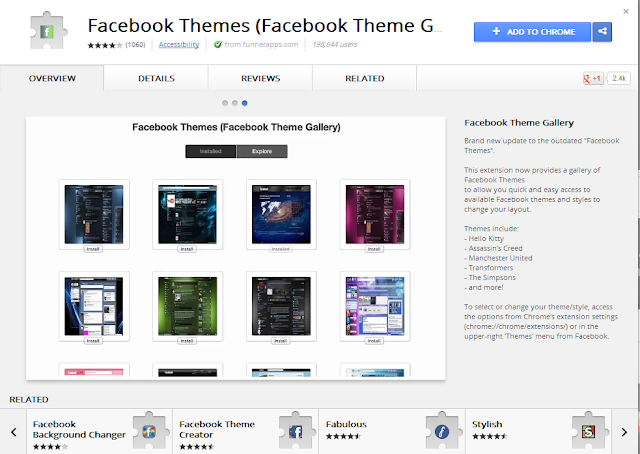Click the Installed toggle in the gallery screenshot
Viewport: 640px width, 454px height.
[211, 151]
